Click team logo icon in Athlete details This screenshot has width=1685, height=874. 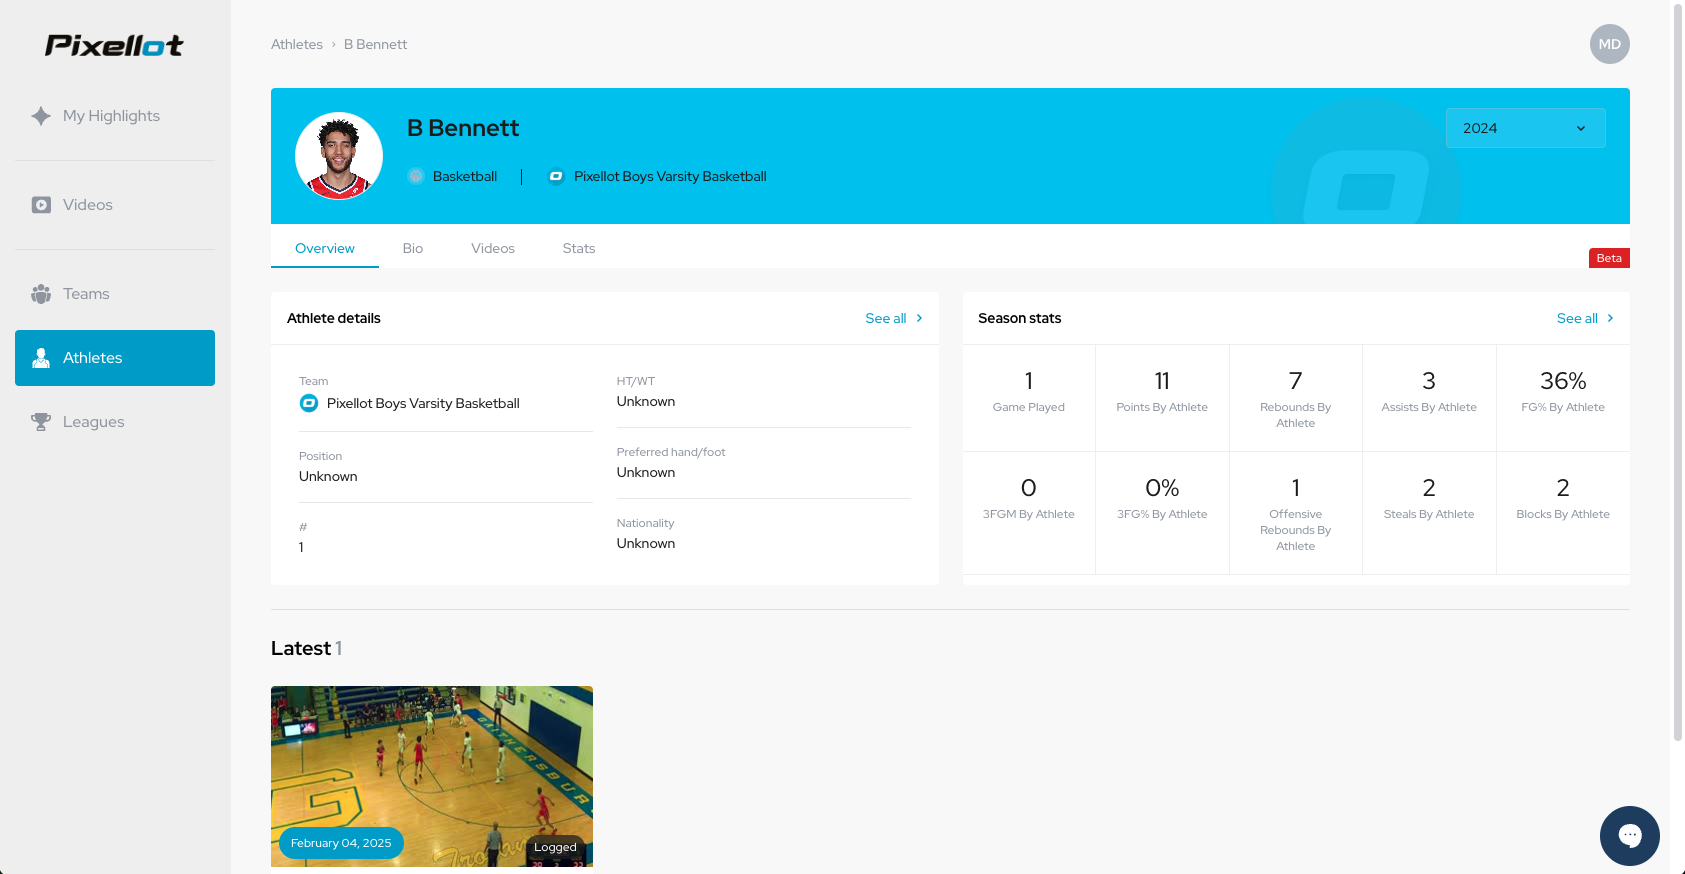[309, 403]
